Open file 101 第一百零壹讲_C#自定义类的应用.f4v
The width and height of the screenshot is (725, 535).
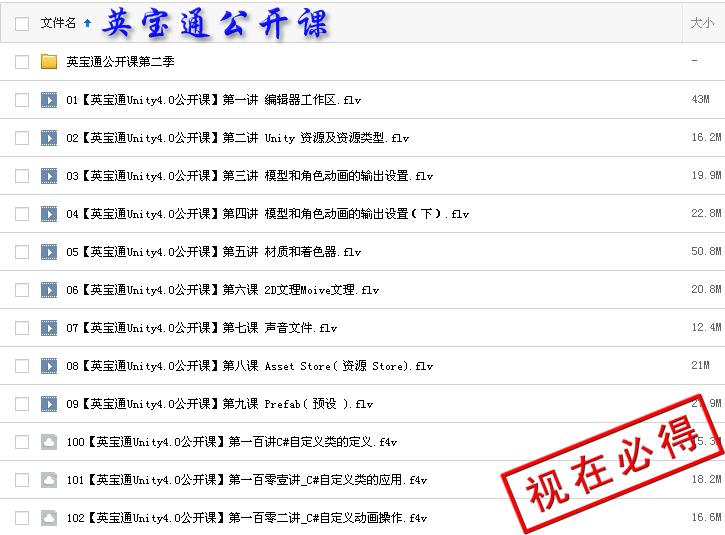pos(246,480)
